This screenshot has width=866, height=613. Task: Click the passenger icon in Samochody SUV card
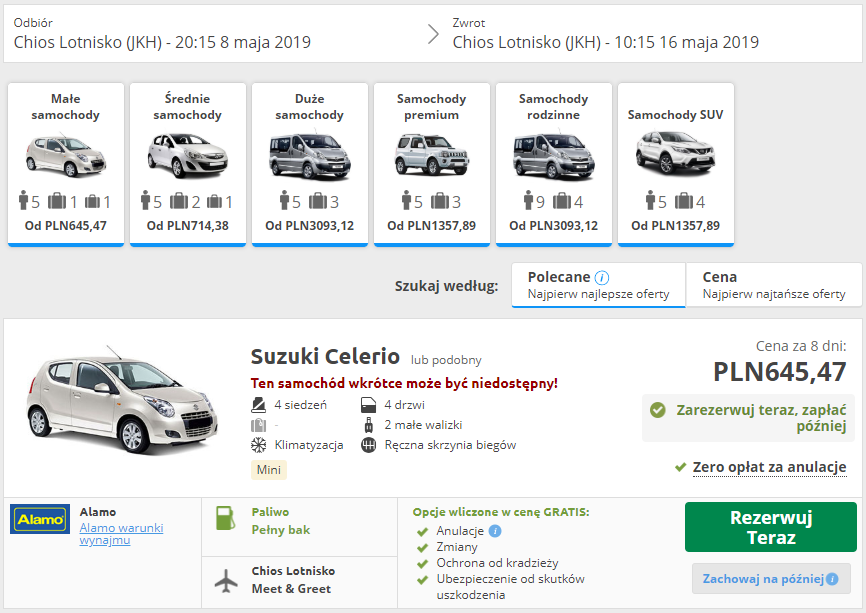(651, 201)
